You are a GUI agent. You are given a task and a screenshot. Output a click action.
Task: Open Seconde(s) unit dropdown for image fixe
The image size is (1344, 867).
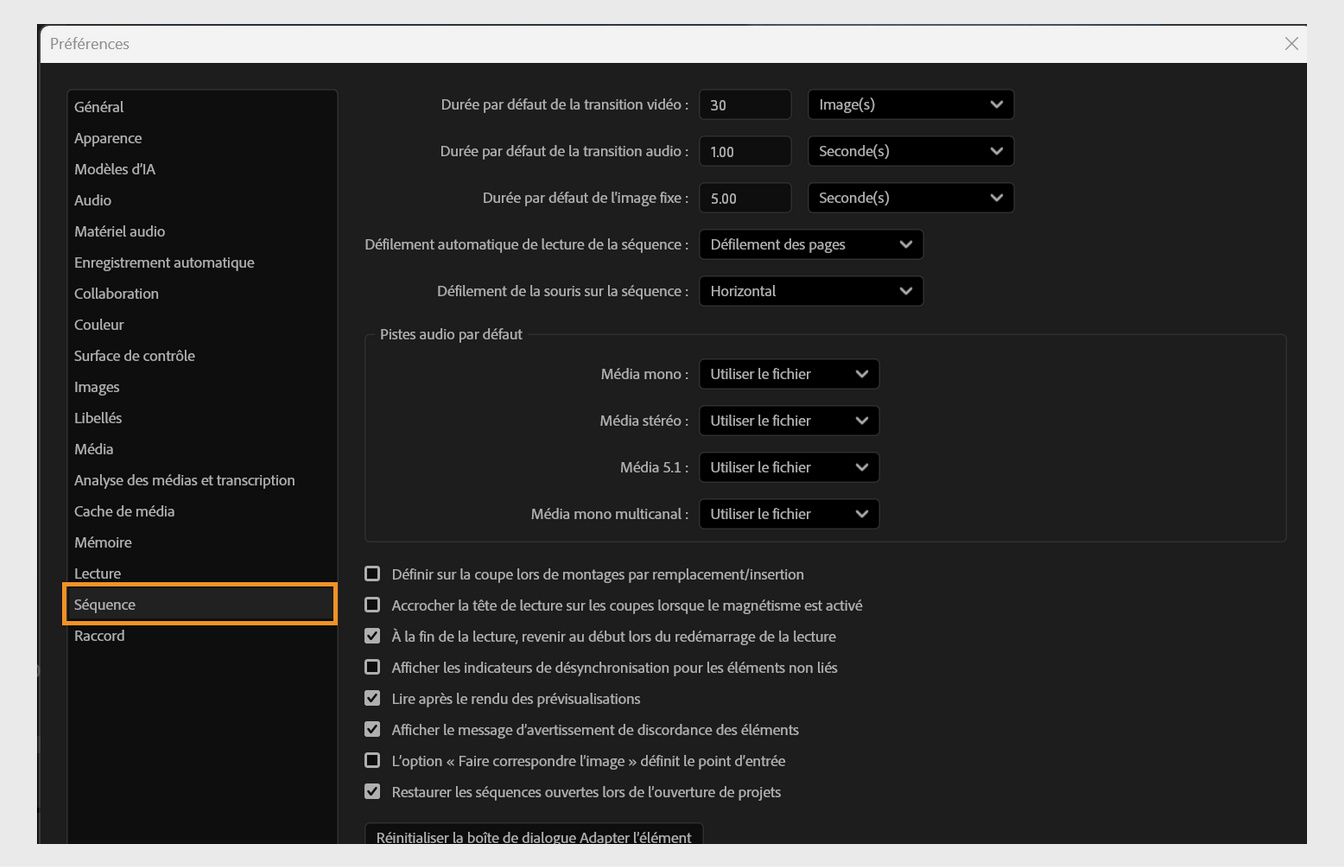point(910,198)
